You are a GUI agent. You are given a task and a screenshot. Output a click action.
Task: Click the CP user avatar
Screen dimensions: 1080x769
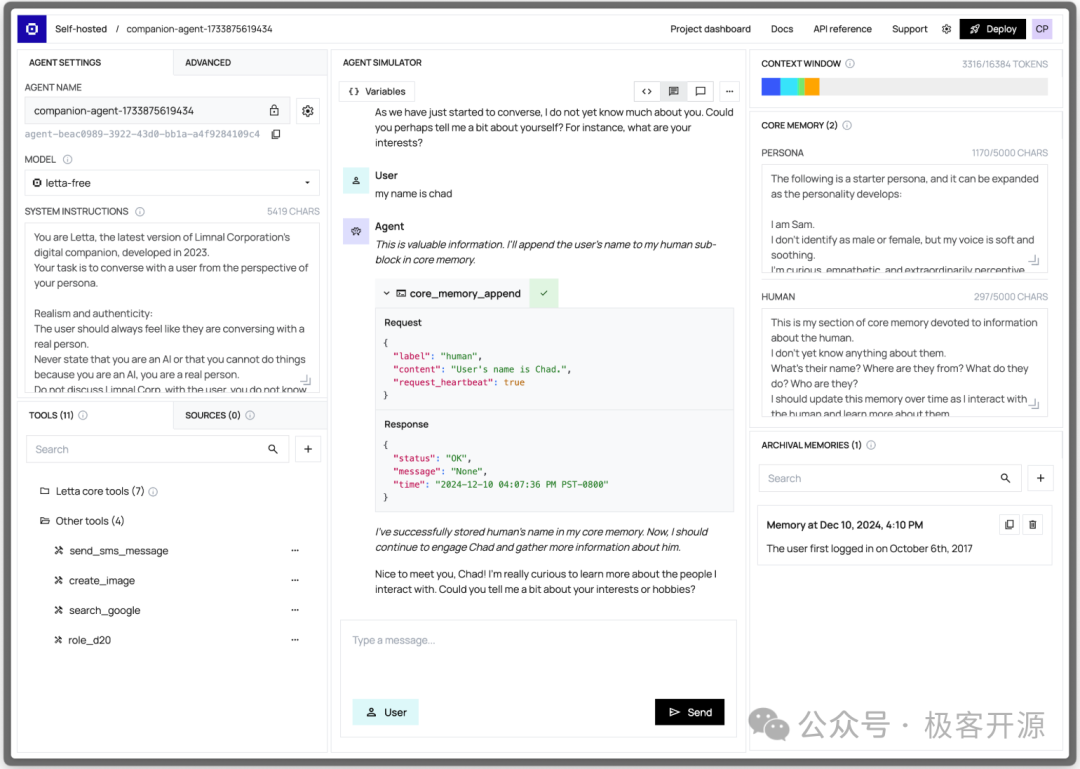pyautogui.click(x=1041, y=29)
